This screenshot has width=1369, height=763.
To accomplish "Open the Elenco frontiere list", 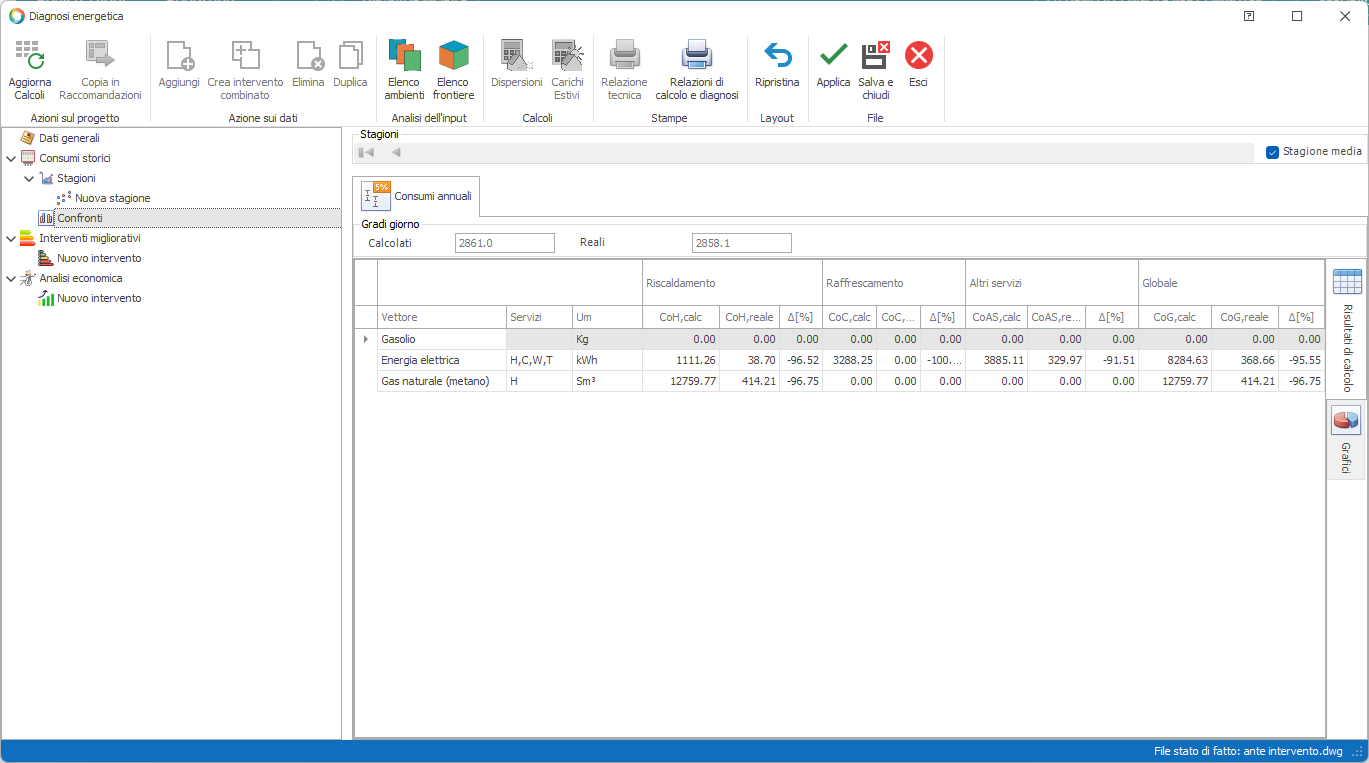I will pyautogui.click(x=453, y=56).
